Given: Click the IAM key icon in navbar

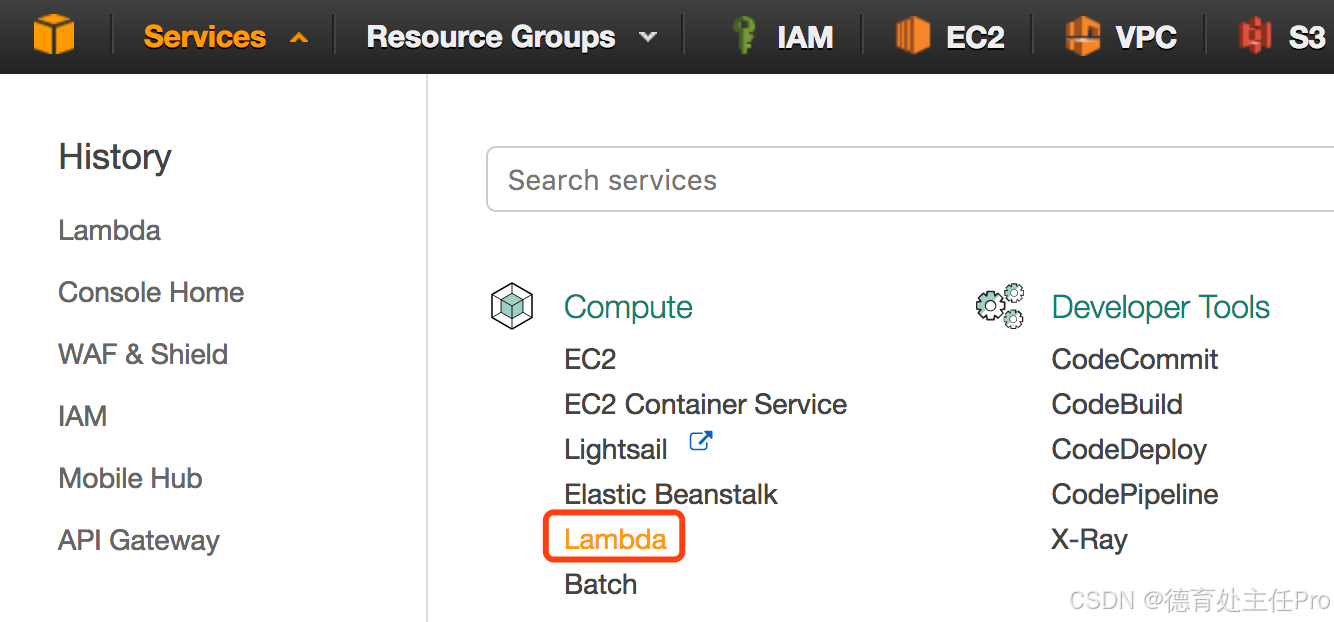Looking at the screenshot, I should 743,36.
